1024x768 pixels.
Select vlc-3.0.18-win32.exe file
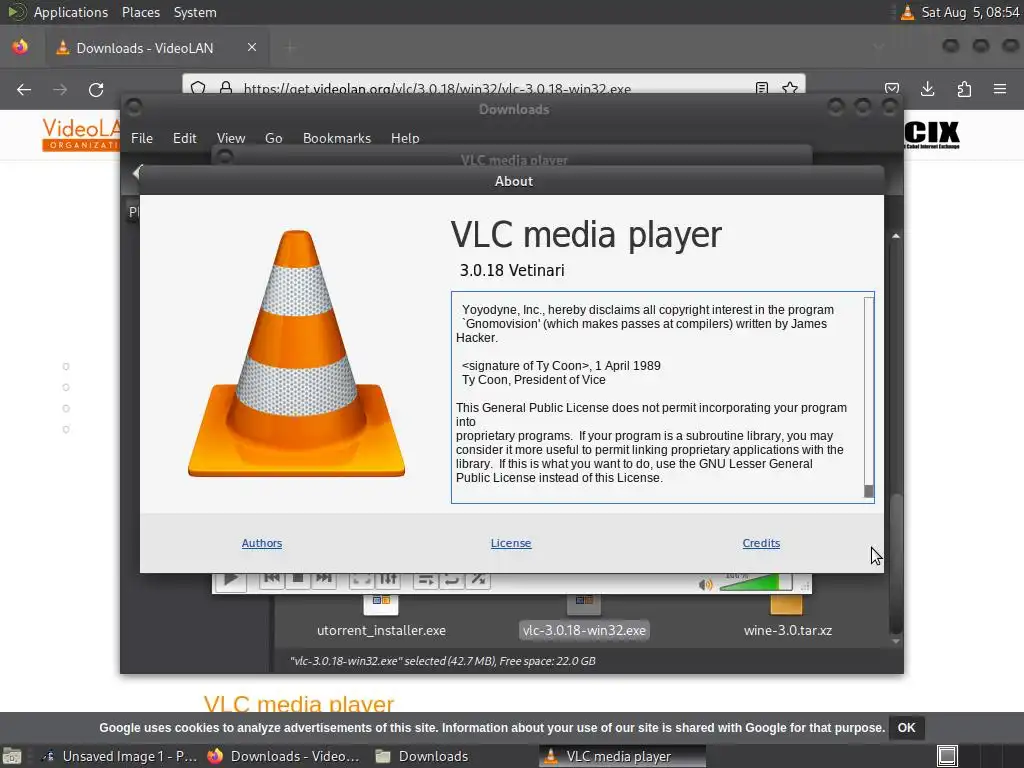pyautogui.click(x=584, y=630)
